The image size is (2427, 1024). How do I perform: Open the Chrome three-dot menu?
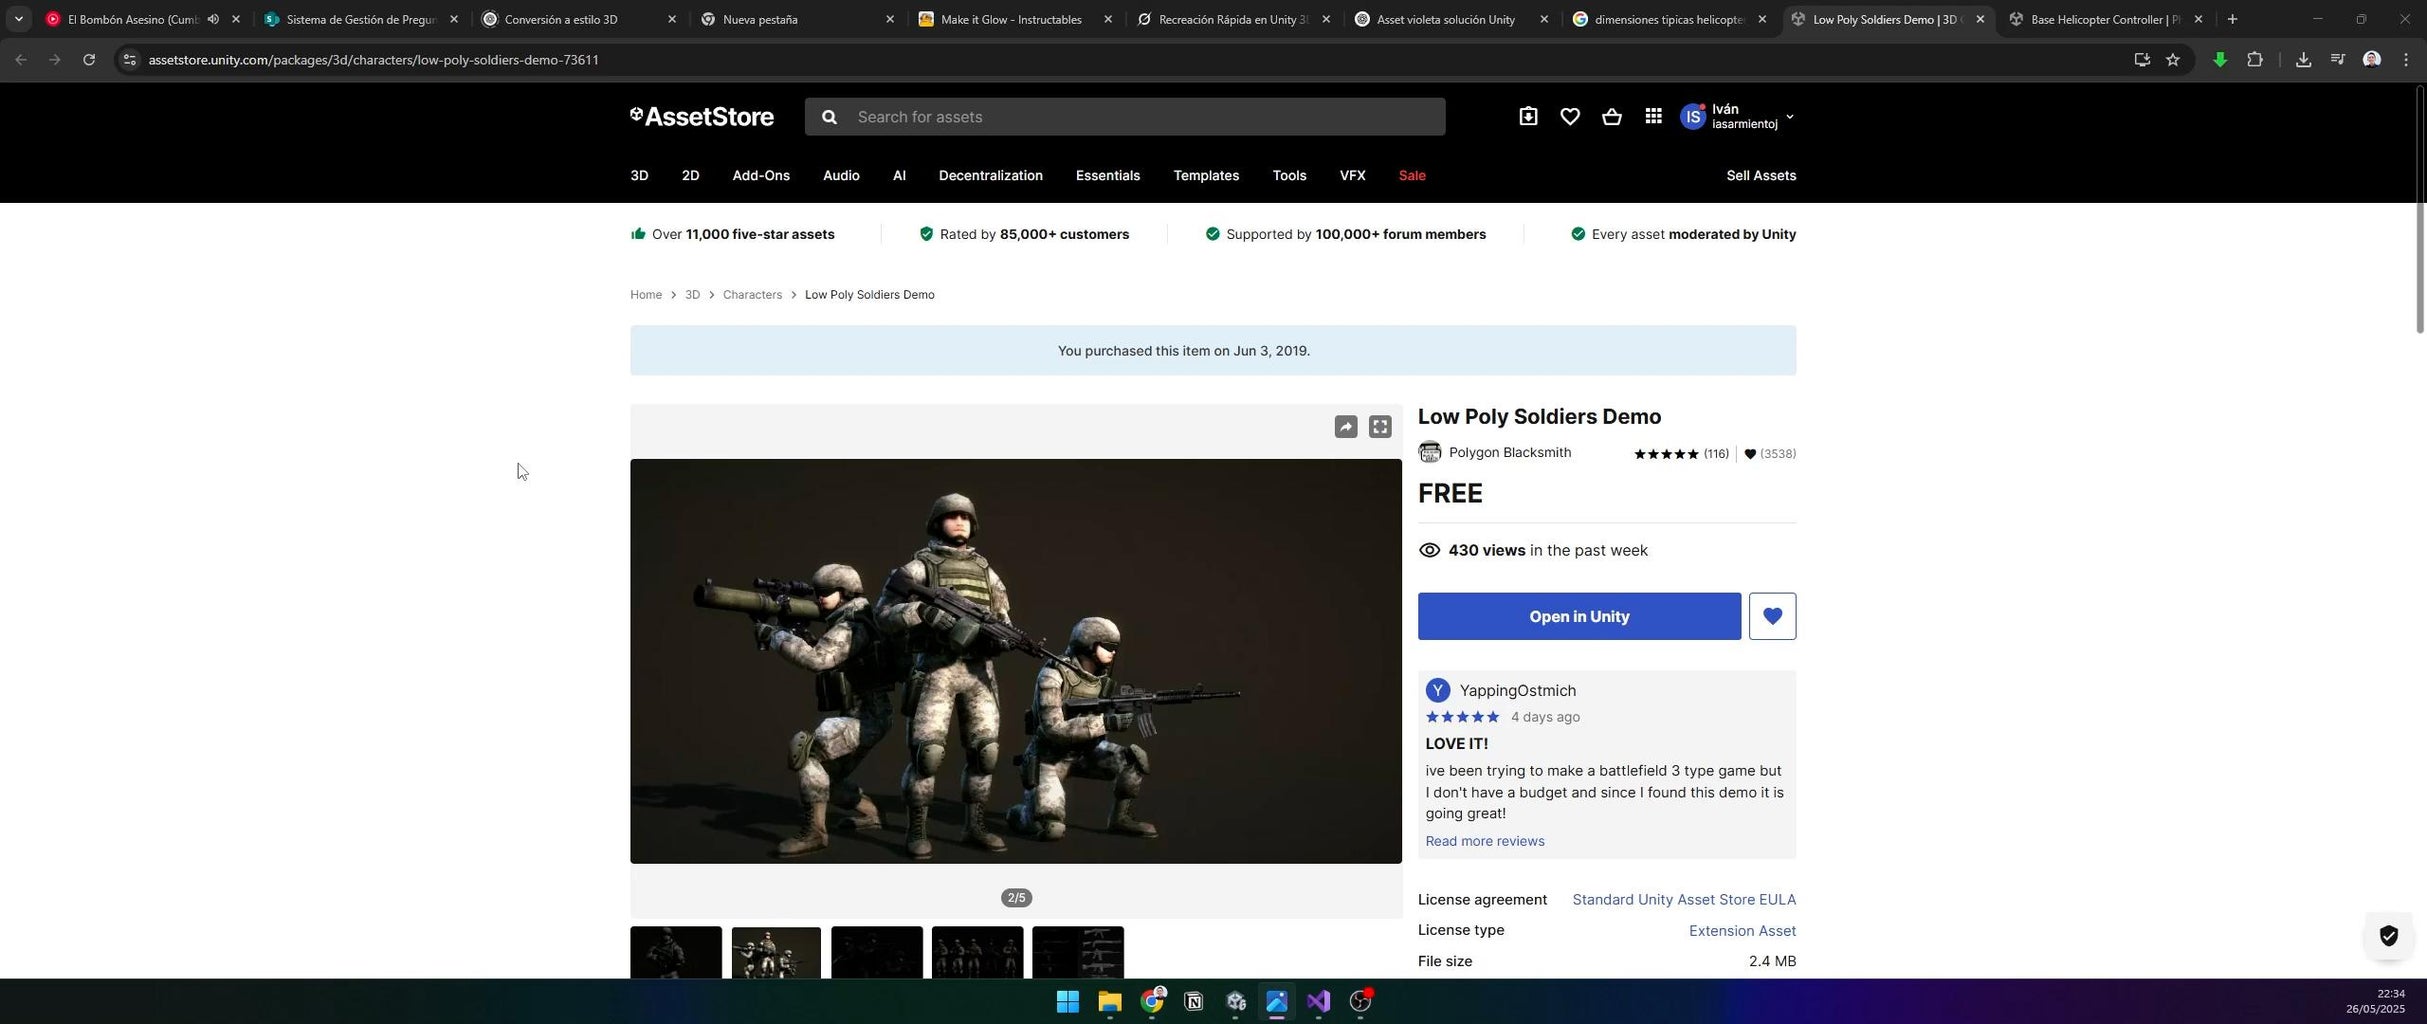pos(2405,60)
